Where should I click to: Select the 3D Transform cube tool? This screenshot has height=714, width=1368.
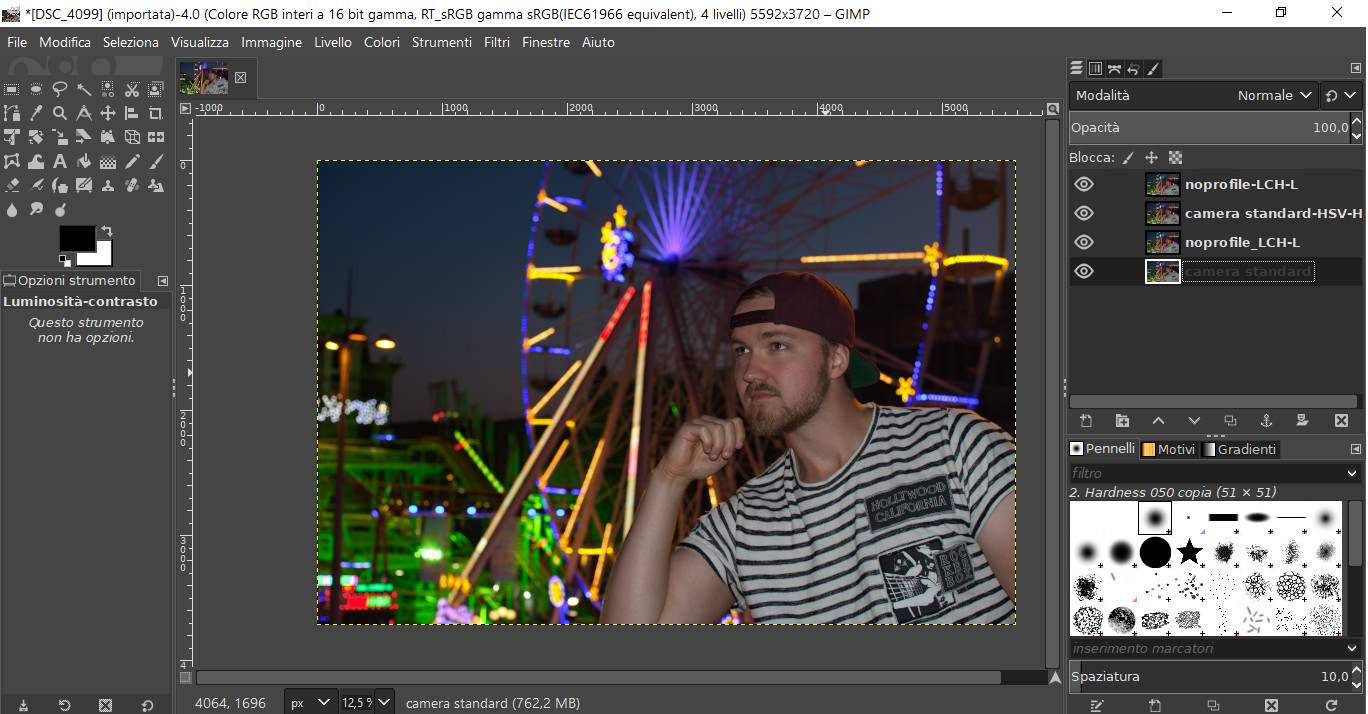[x=132, y=137]
